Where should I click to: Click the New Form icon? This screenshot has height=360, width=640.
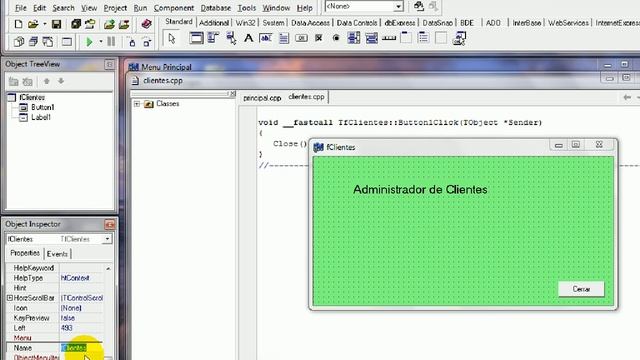click(67, 41)
